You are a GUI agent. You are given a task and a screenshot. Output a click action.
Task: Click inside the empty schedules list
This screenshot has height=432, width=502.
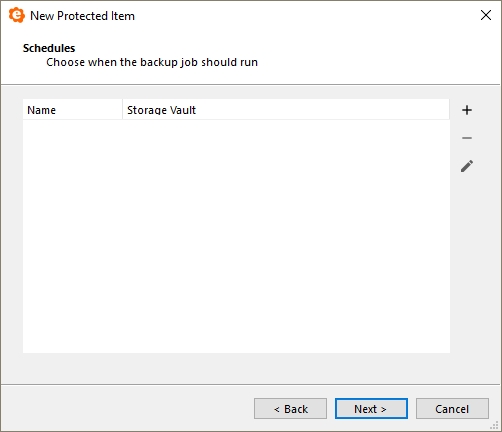tap(236, 236)
